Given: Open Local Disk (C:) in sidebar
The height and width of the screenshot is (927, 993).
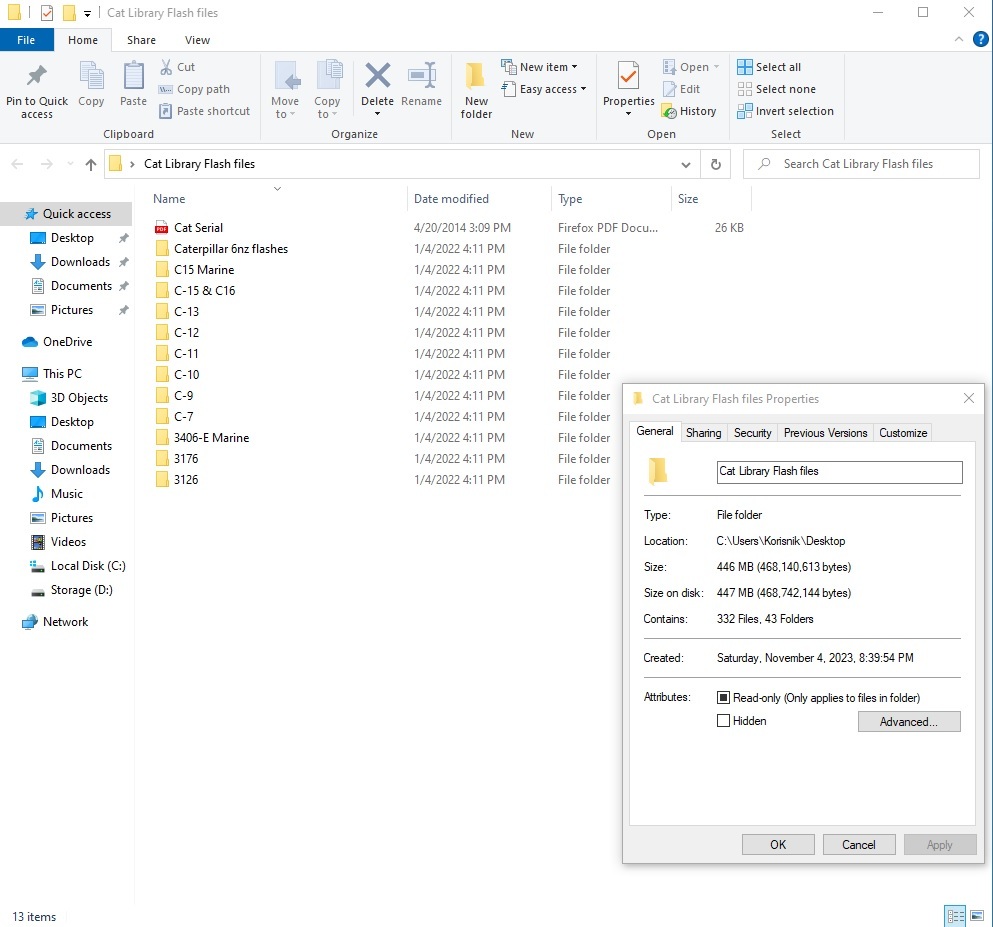Looking at the screenshot, I should (x=88, y=566).
